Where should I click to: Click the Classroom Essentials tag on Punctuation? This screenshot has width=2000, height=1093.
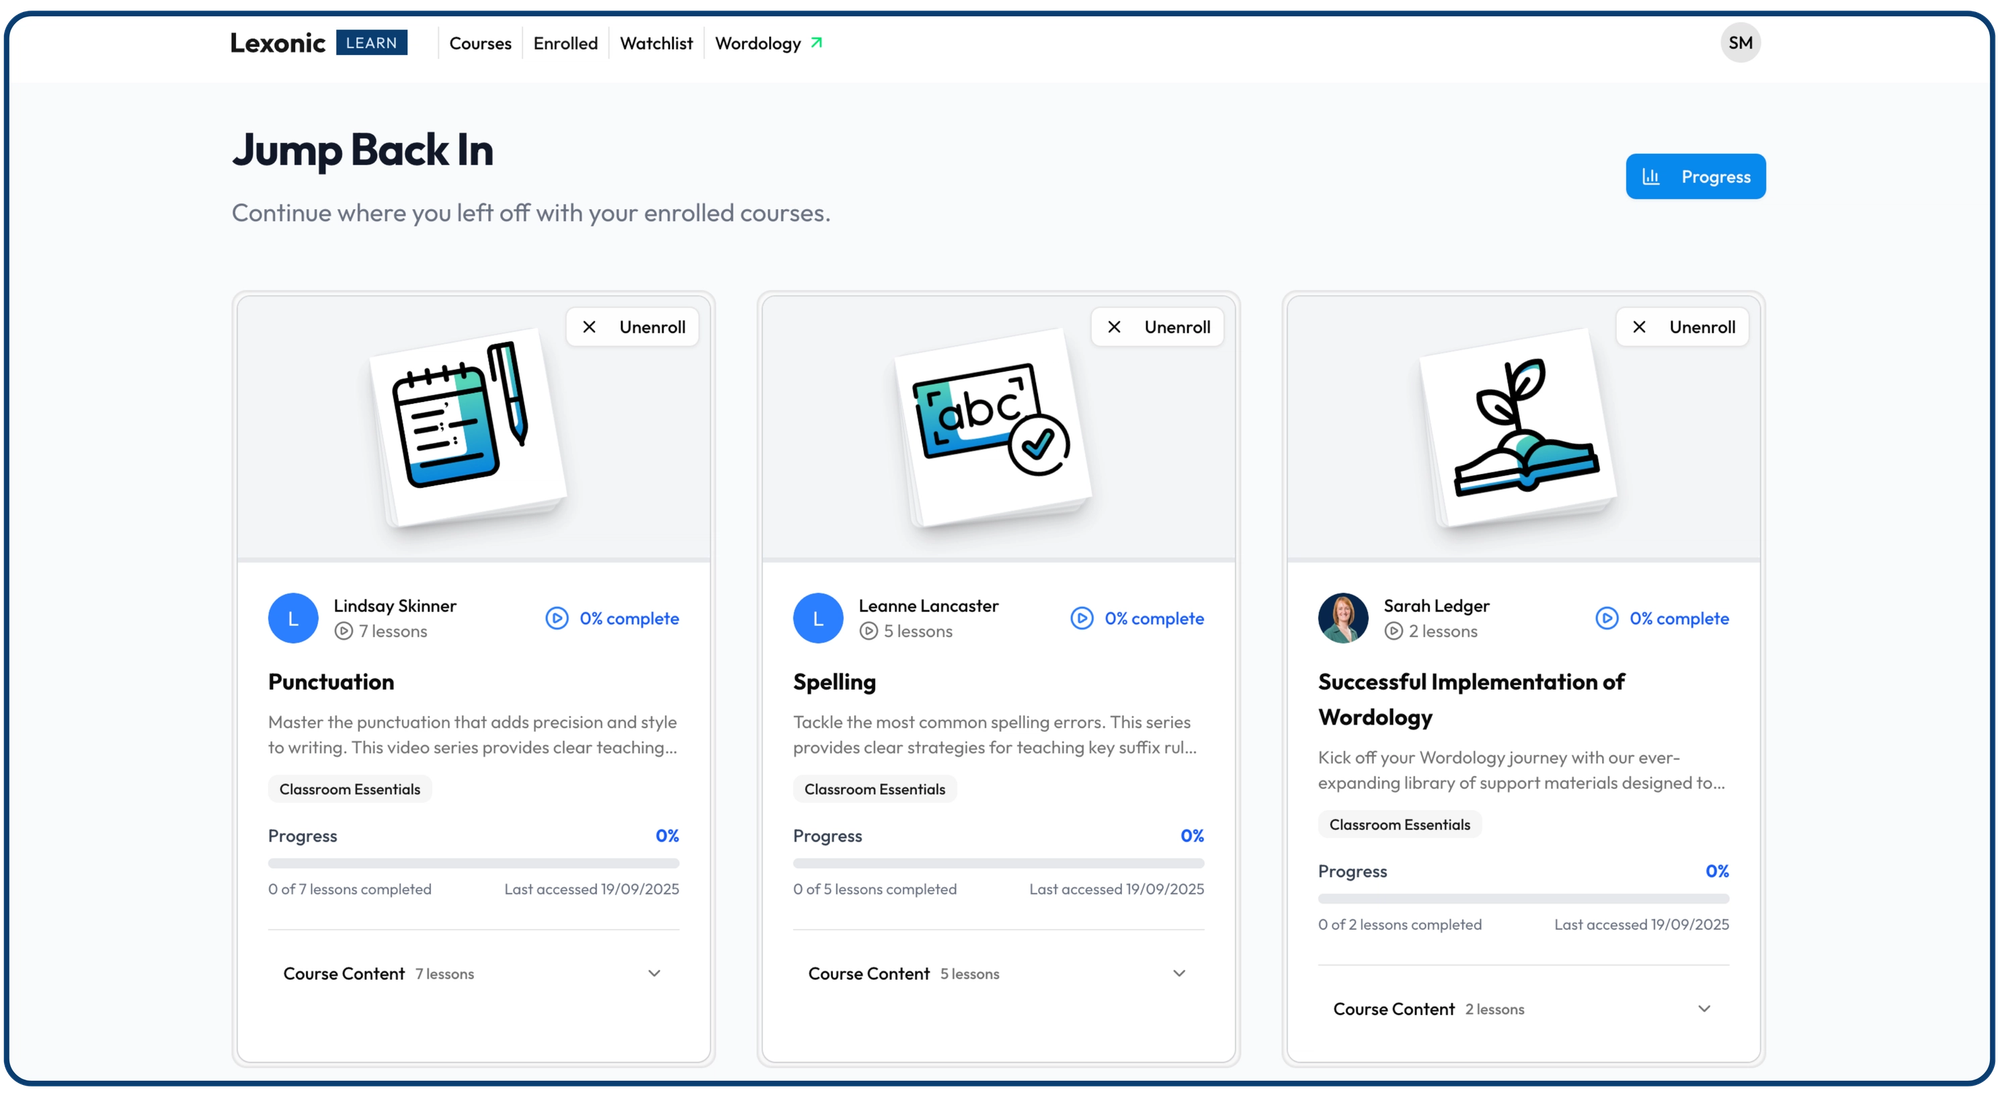[350, 789]
